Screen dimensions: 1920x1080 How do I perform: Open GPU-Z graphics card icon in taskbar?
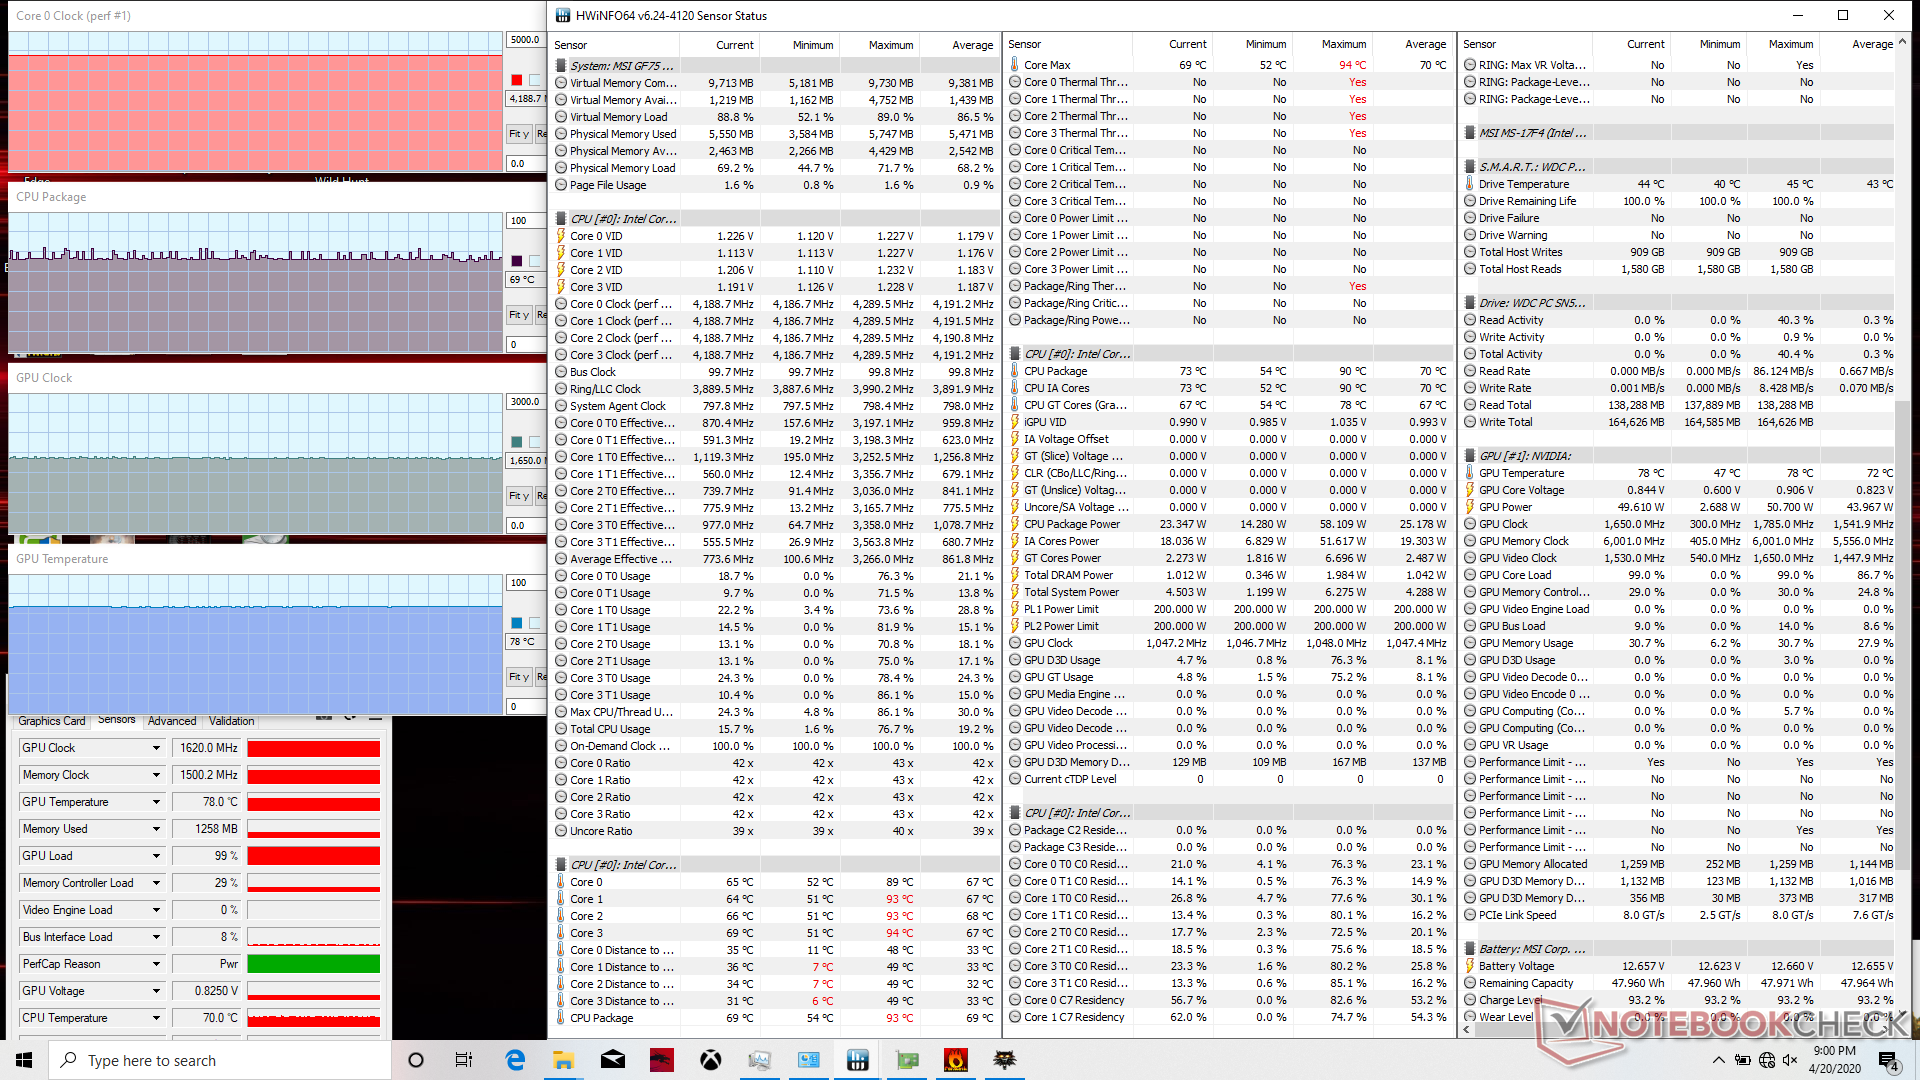907,1060
